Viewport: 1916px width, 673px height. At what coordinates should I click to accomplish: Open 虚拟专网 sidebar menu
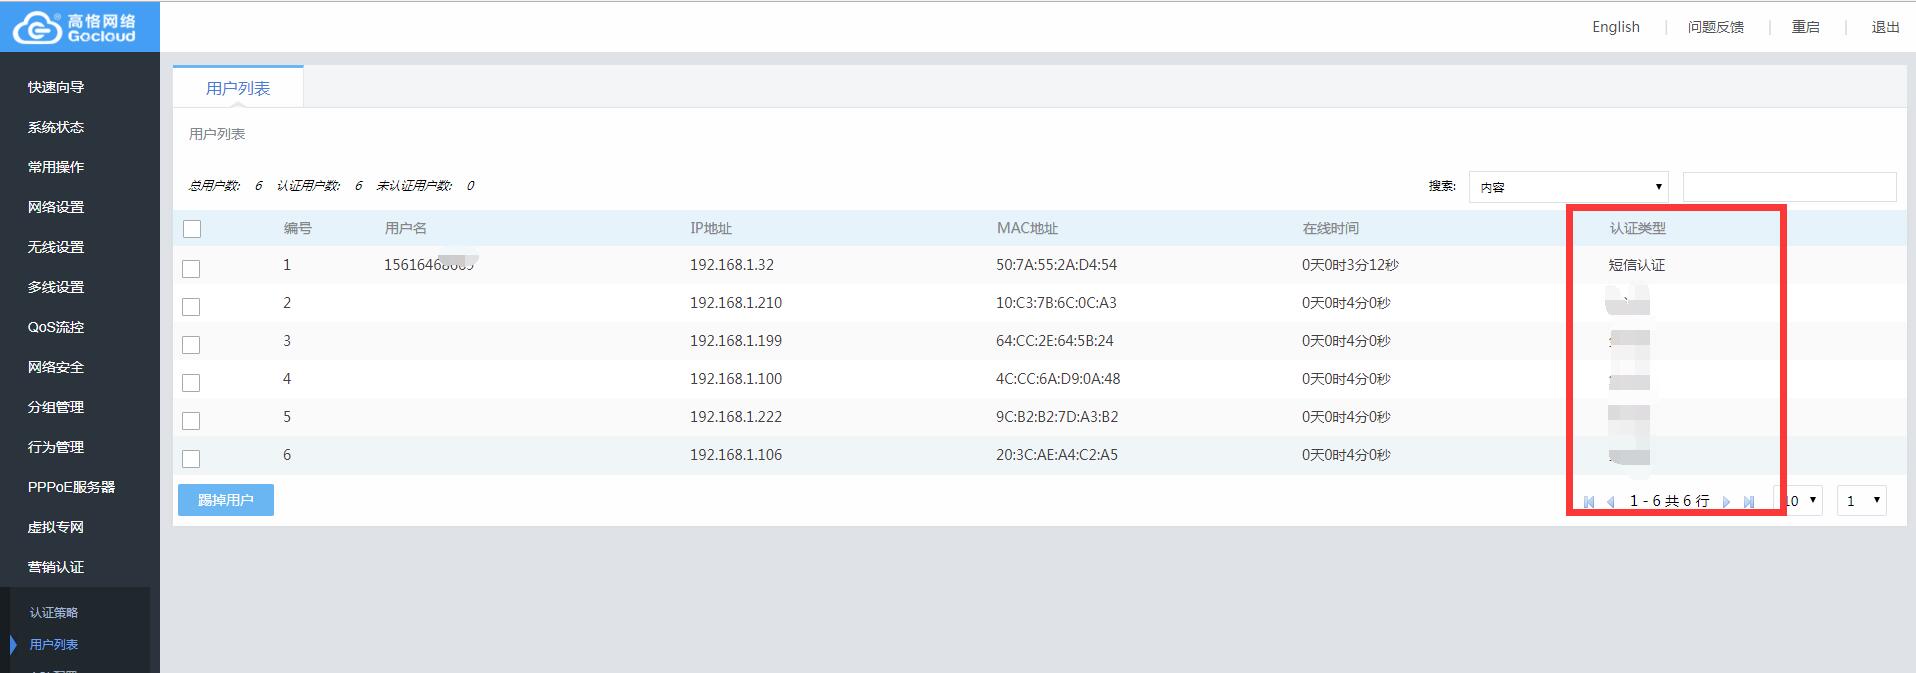pos(56,527)
